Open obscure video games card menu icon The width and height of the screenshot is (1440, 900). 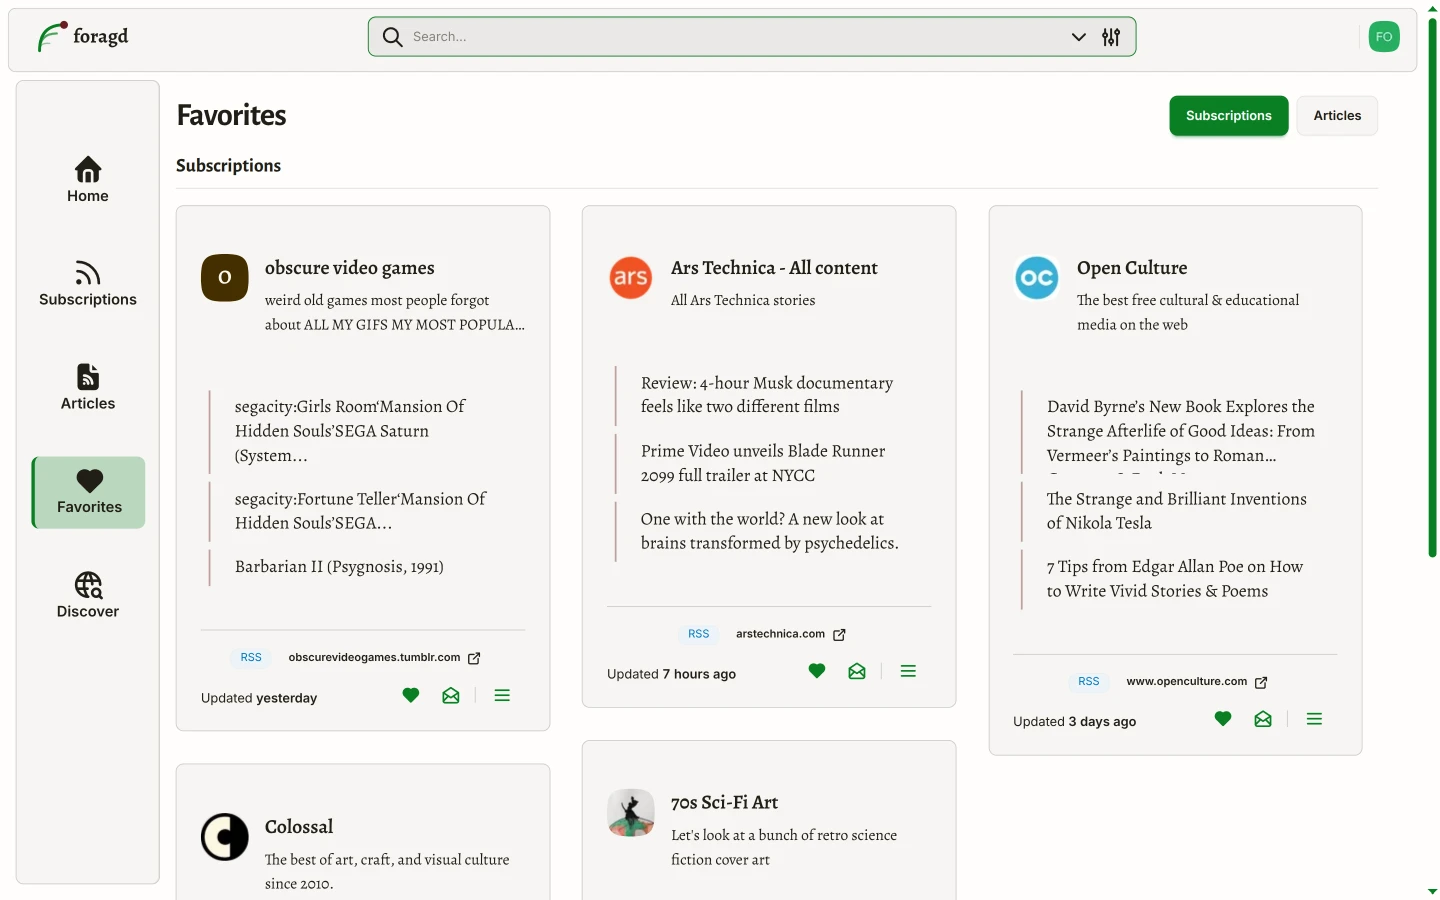pyautogui.click(x=502, y=696)
